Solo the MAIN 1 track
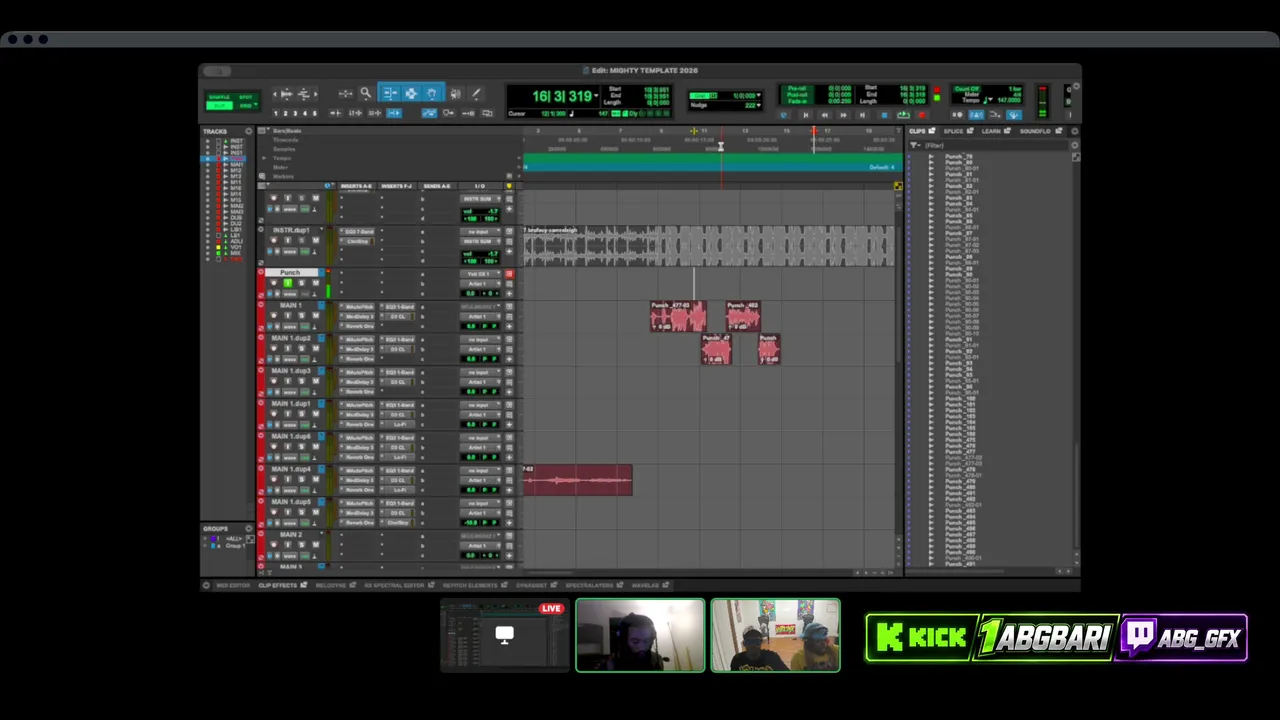The height and width of the screenshot is (720, 1280). [x=302, y=316]
